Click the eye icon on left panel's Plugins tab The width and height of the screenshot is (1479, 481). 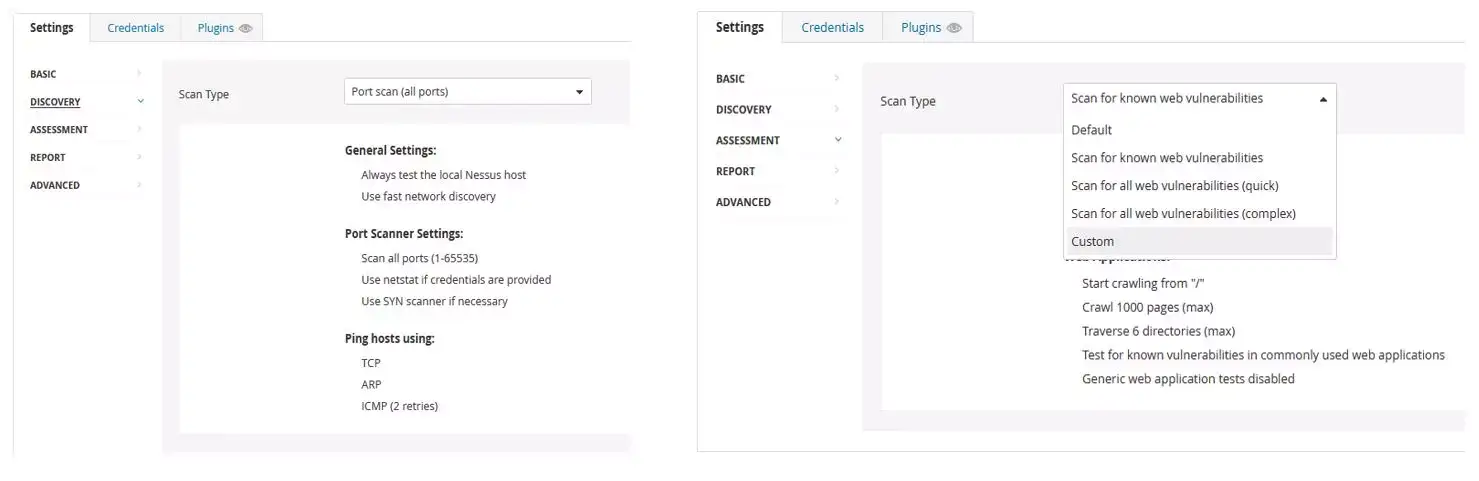pos(246,28)
